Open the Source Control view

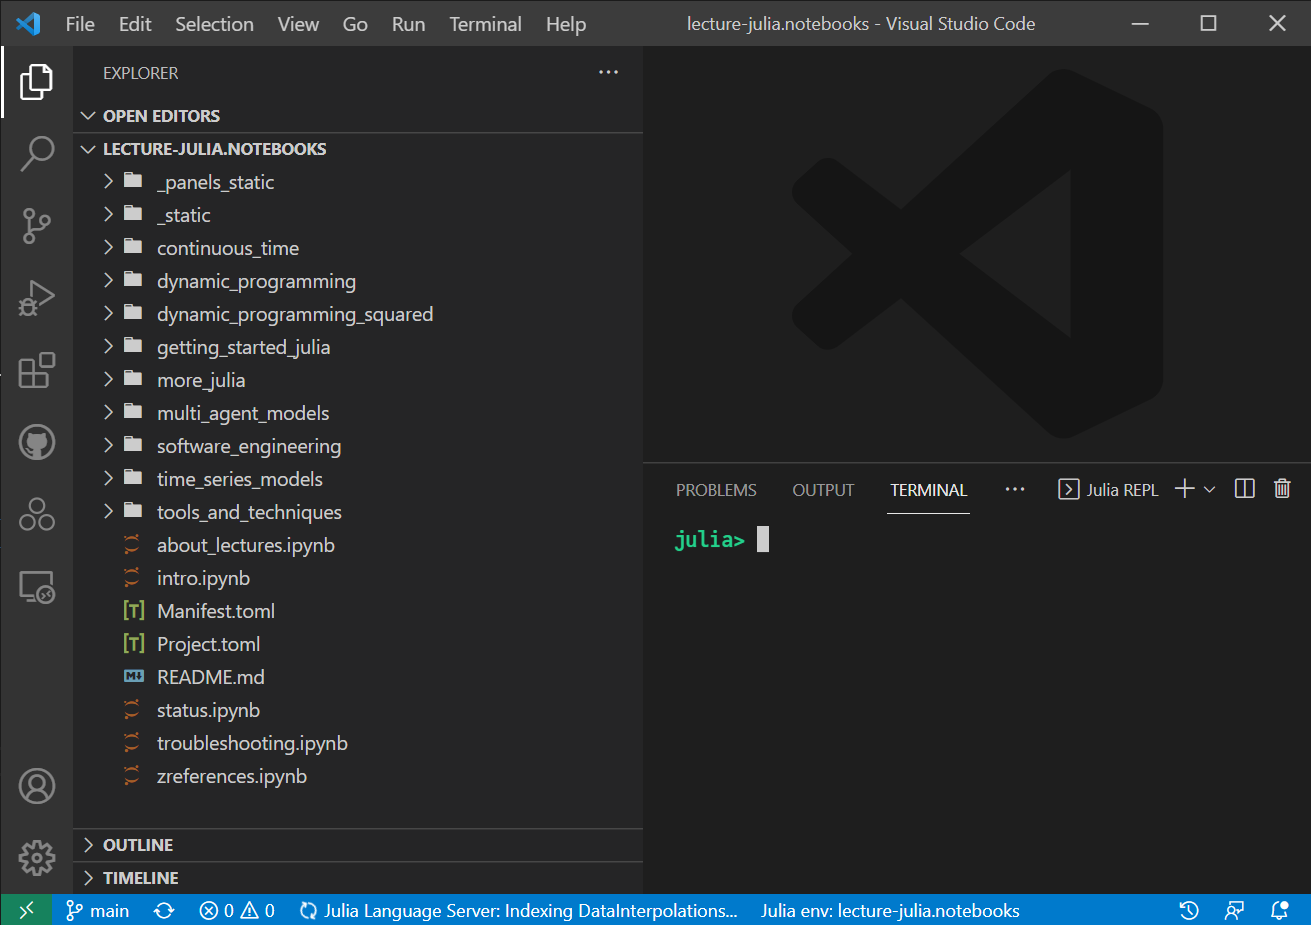[x=37, y=226]
